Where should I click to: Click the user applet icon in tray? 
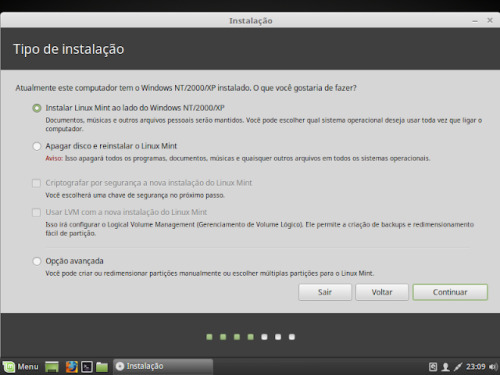[x=445, y=367]
